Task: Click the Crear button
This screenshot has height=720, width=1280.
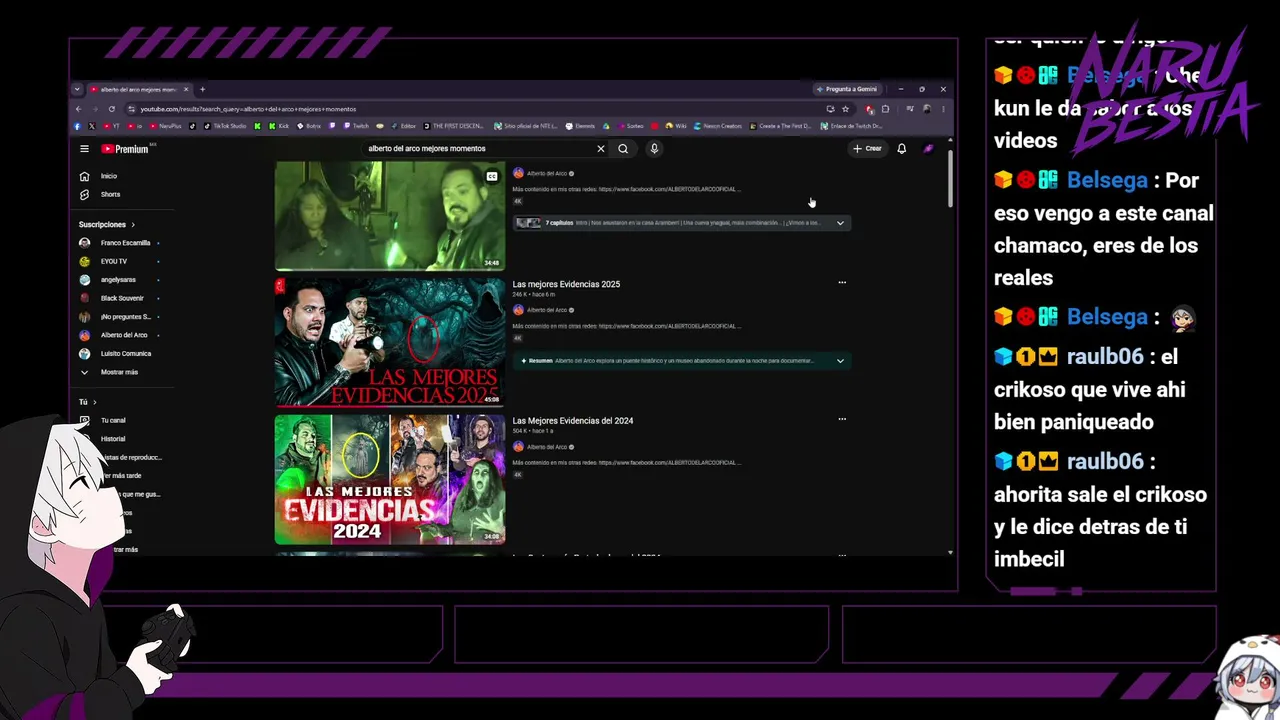Action: [867, 149]
